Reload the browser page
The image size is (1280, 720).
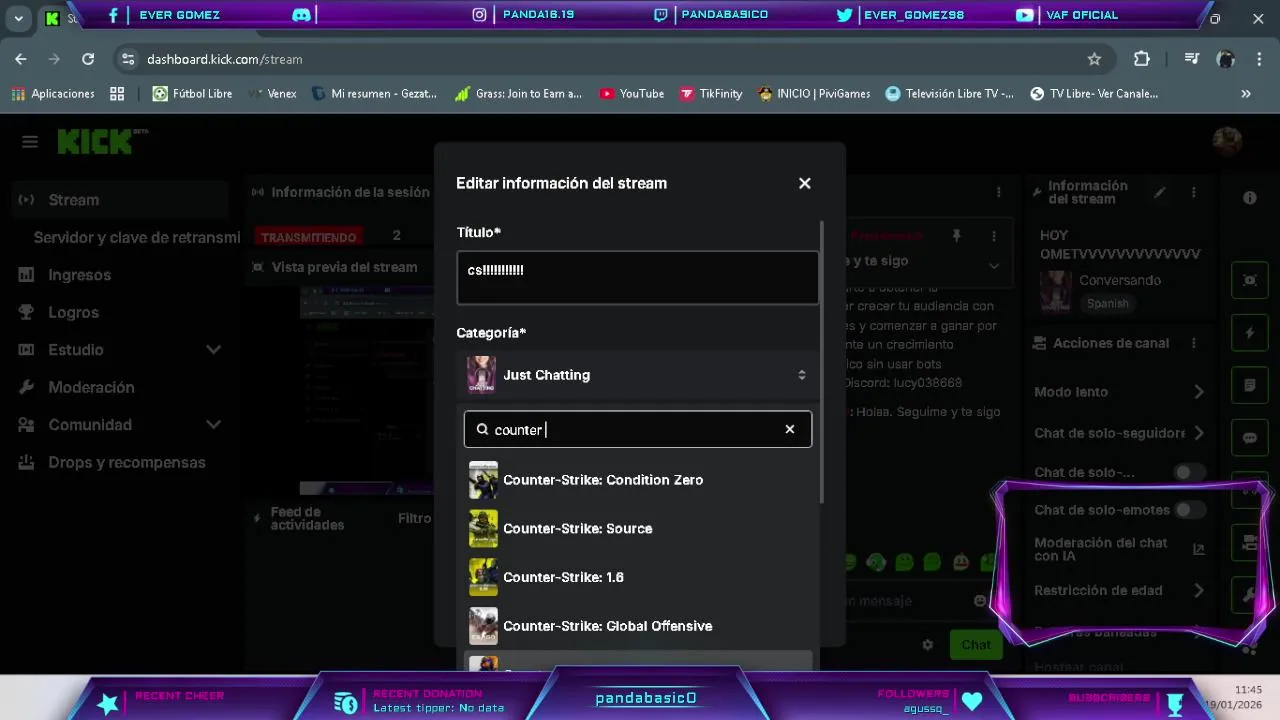88,59
